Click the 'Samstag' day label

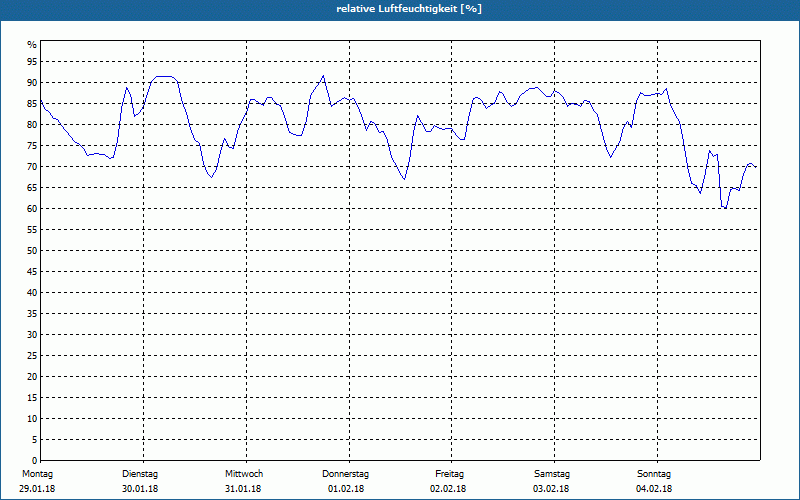552,474
